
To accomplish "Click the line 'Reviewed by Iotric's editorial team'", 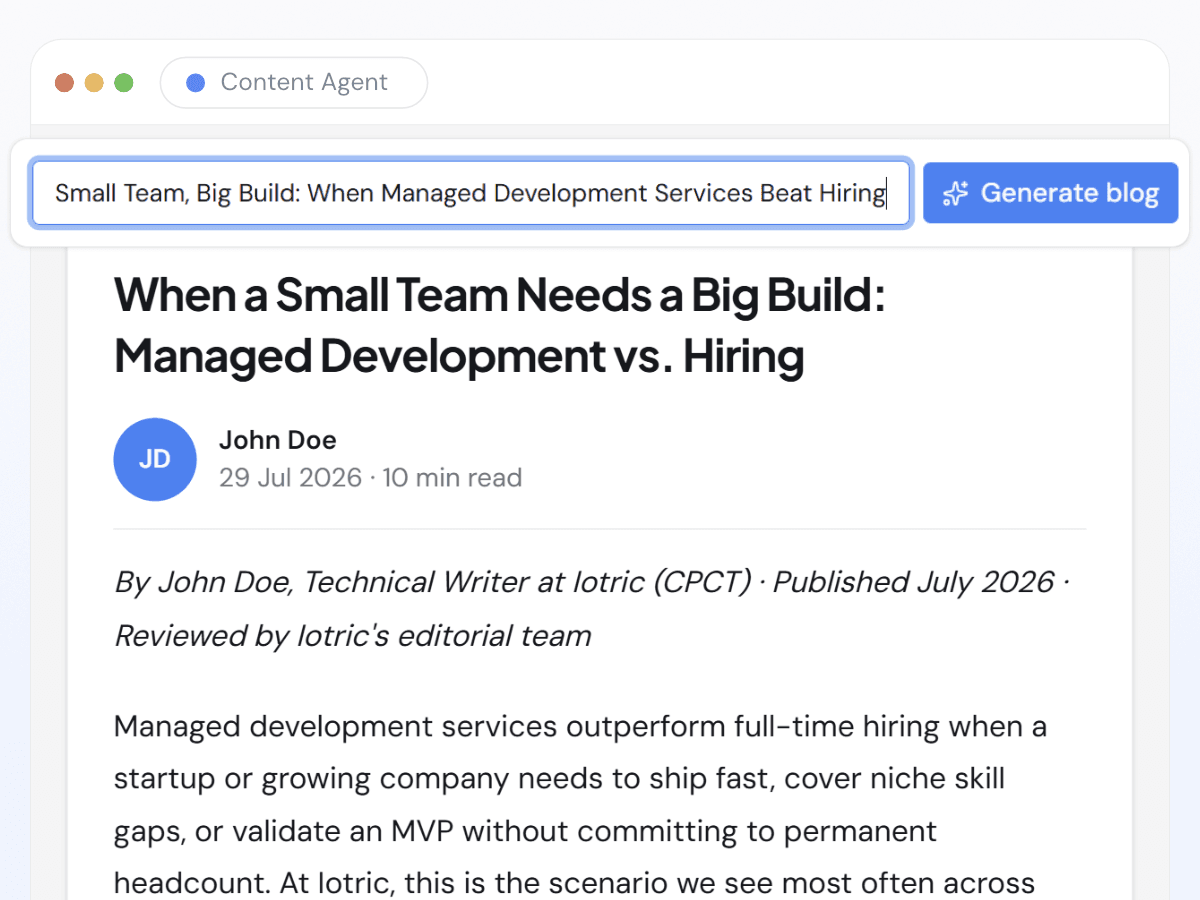I will [353, 635].
